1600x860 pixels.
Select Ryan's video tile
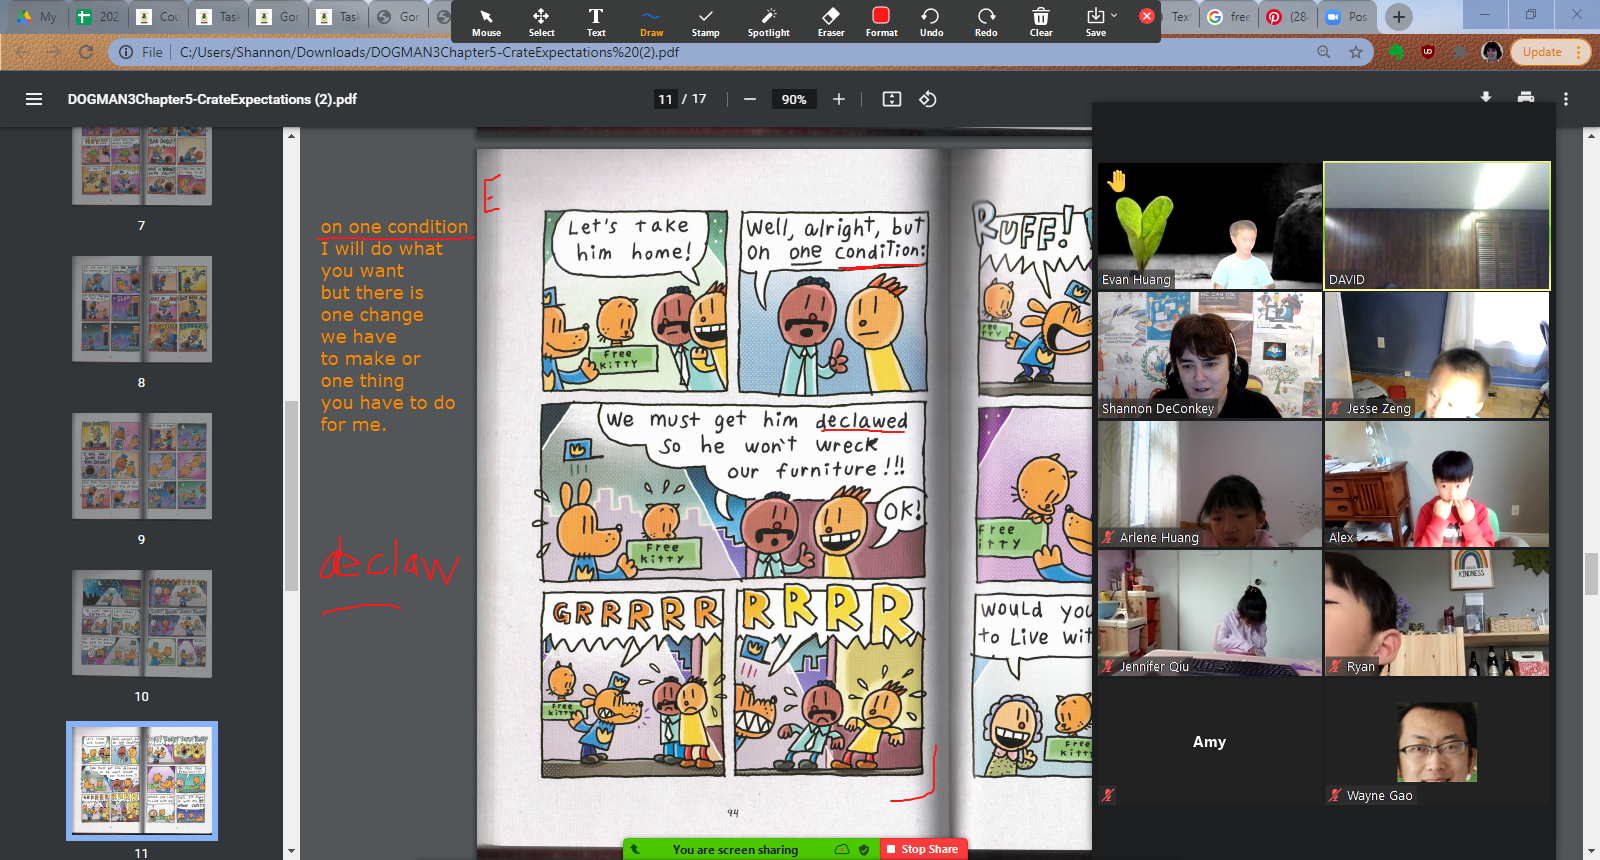[1437, 613]
